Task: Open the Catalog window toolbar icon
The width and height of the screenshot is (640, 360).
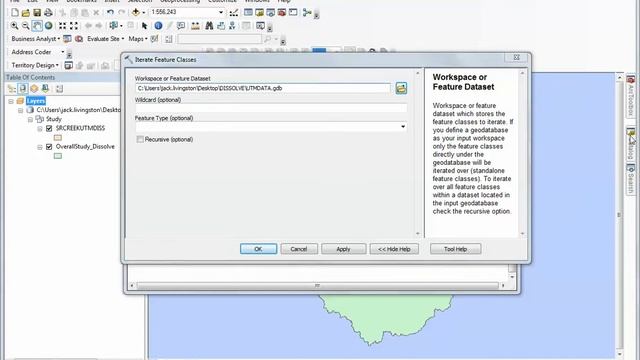Action: (x=259, y=13)
